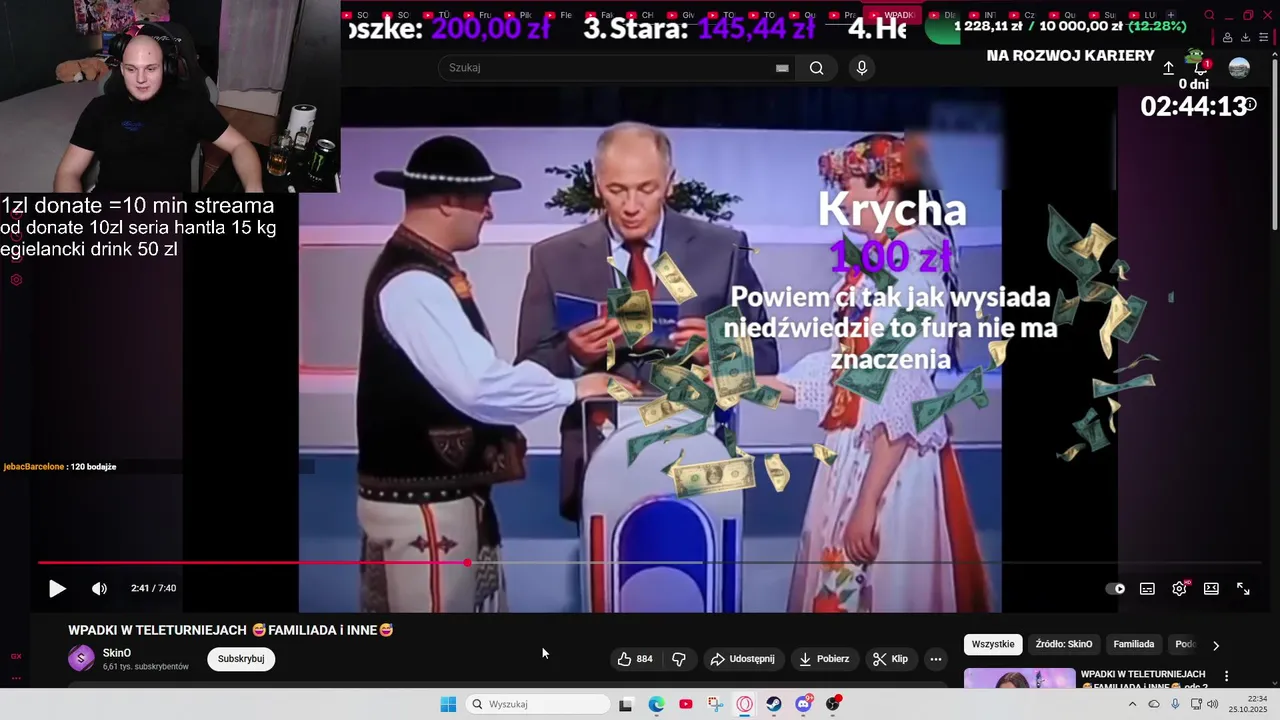Viewport: 1280px width, 720px height.
Task: Open Discord from the taskbar
Action: tap(803, 704)
